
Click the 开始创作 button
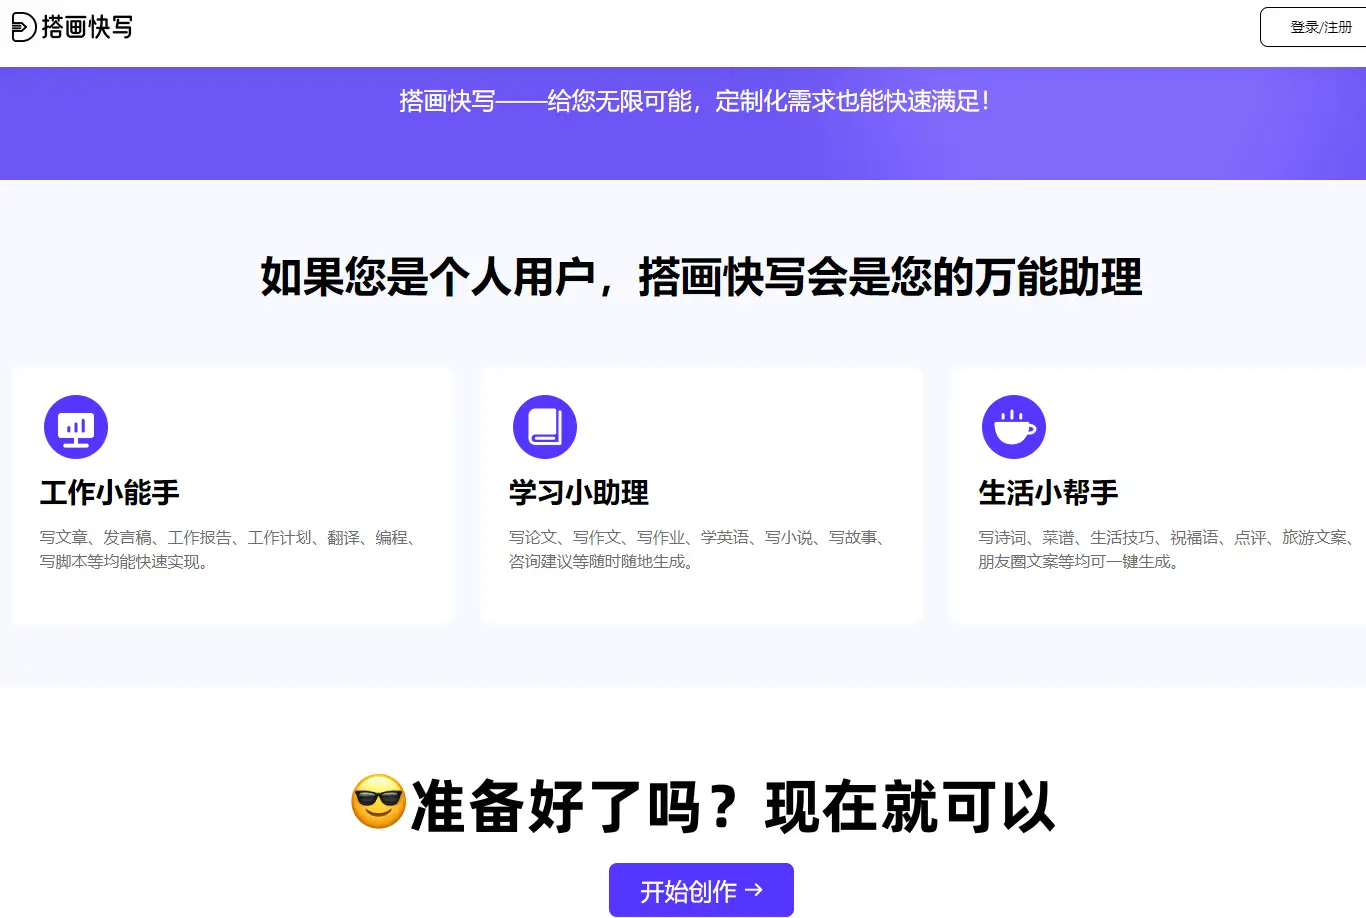pos(701,890)
